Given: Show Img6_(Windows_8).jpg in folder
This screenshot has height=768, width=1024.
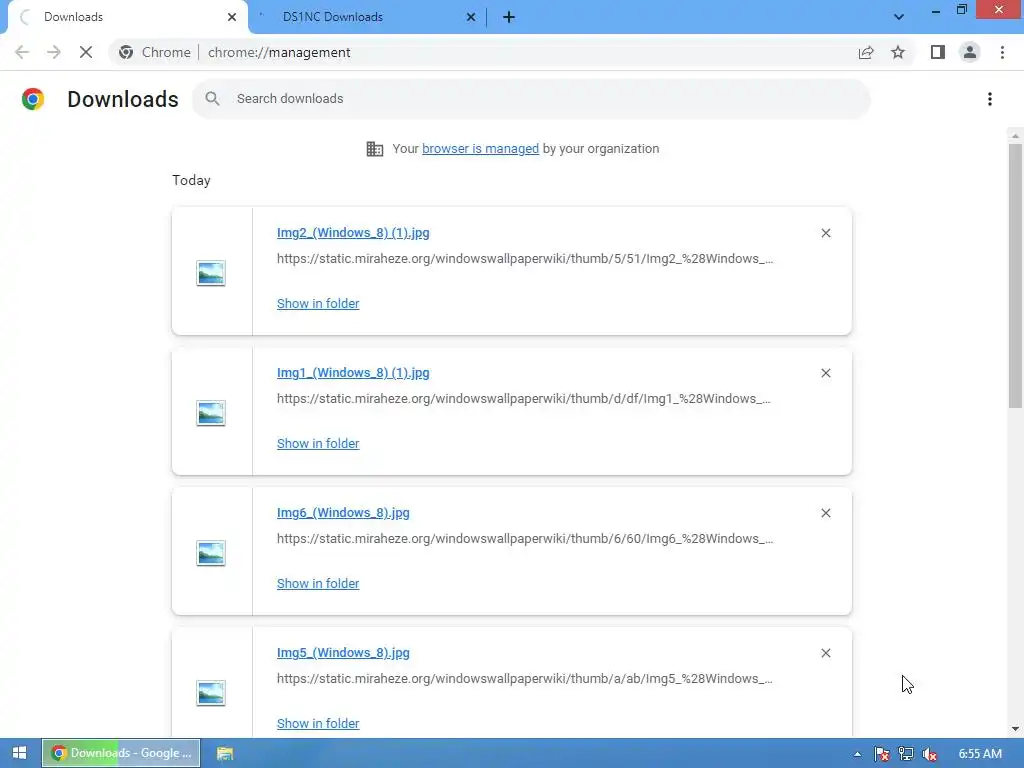Looking at the screenshot, I should 318,584.
